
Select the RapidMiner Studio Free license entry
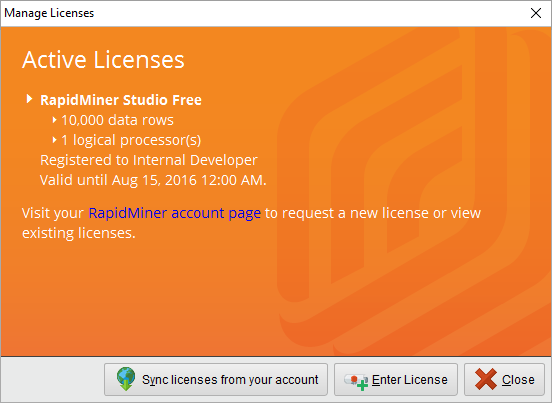point(121,100)
